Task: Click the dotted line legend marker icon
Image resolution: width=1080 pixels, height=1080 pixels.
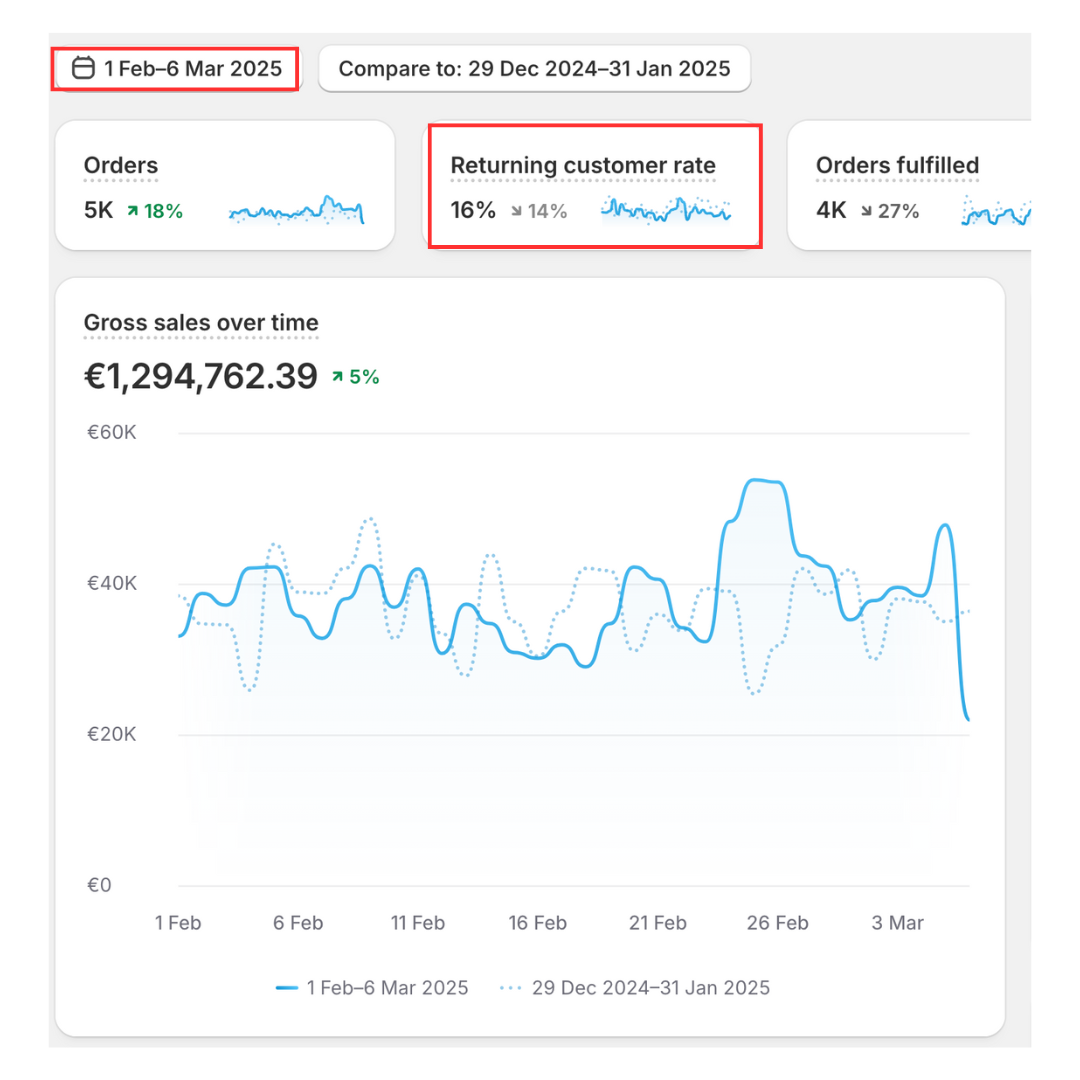Action: tap(510, 988)
